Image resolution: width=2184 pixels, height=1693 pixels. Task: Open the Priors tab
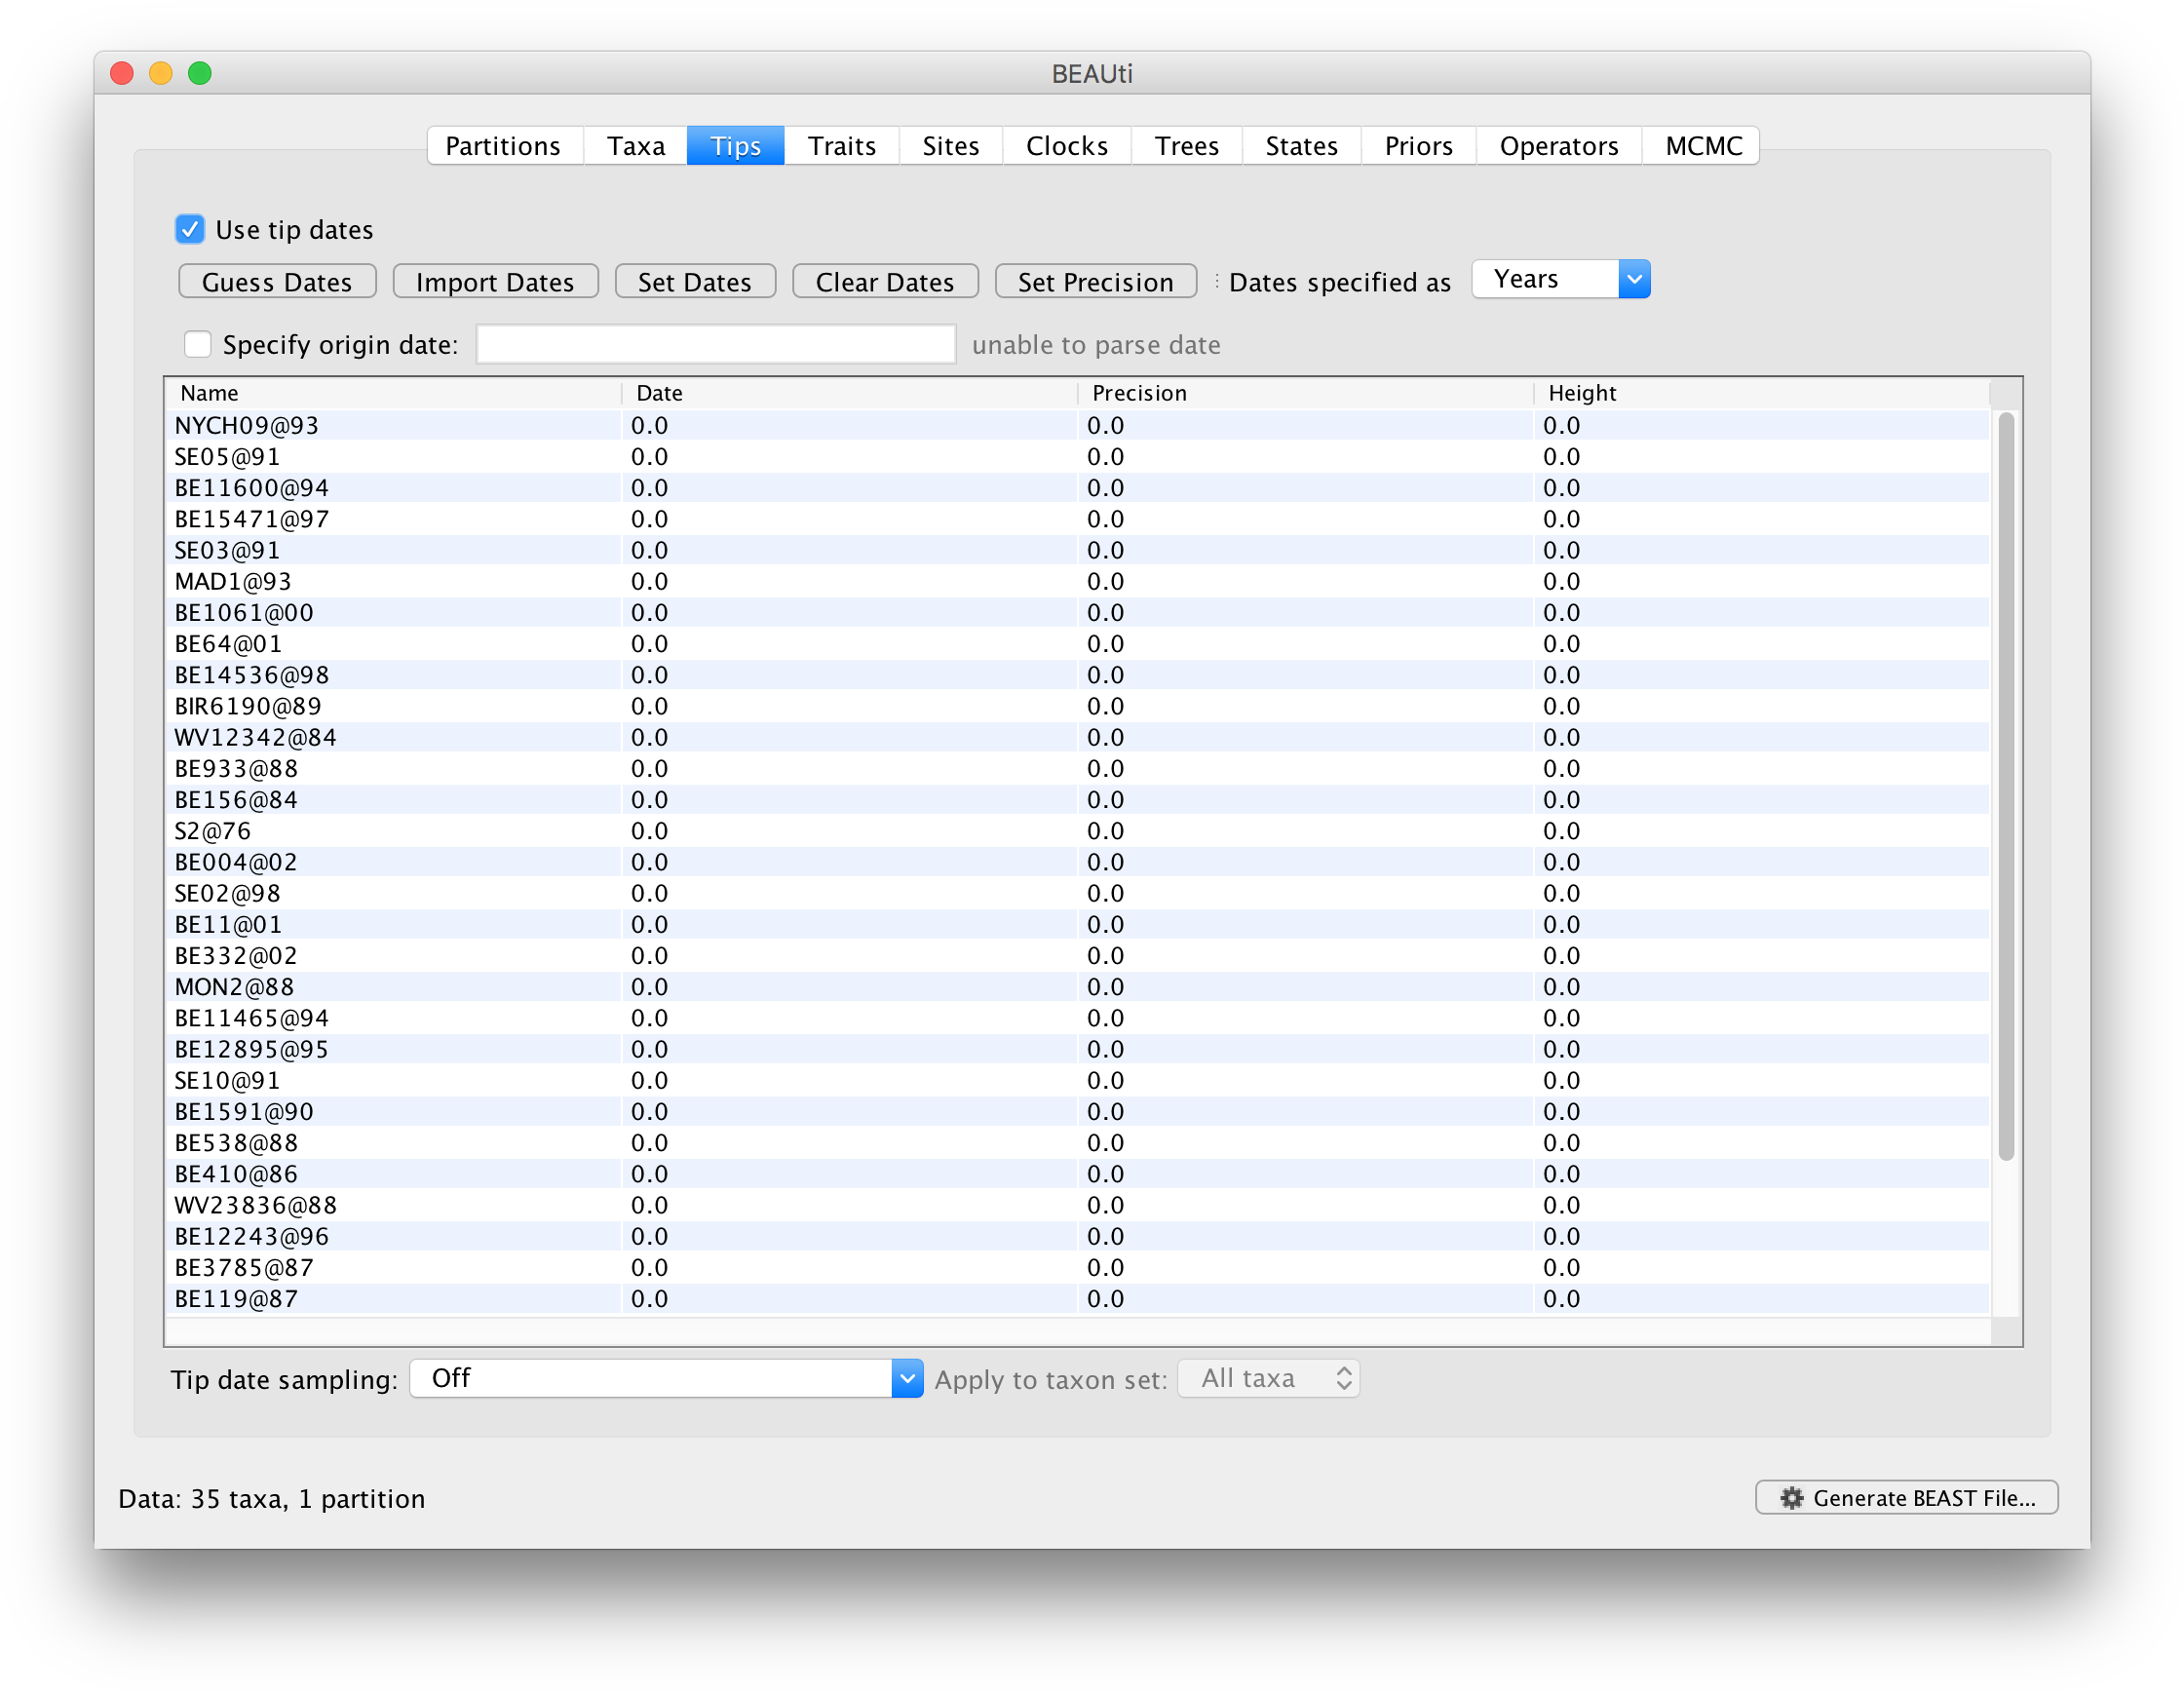[x=1418, y=145]
